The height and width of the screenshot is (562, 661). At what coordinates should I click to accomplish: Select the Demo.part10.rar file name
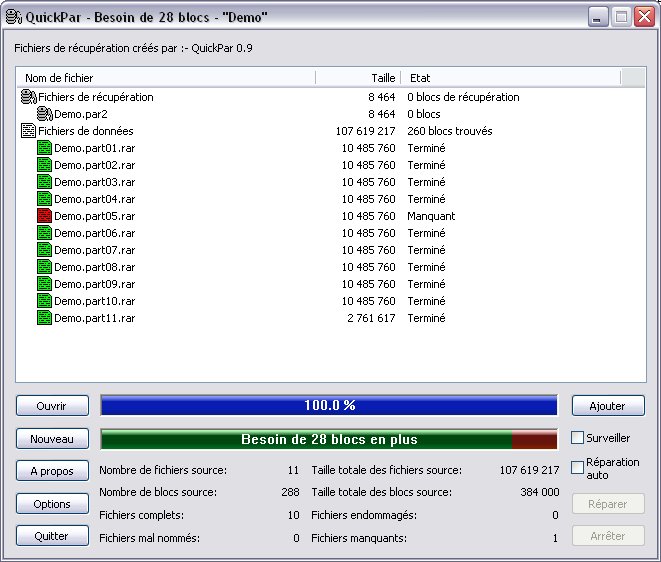(x=94, y=301)
